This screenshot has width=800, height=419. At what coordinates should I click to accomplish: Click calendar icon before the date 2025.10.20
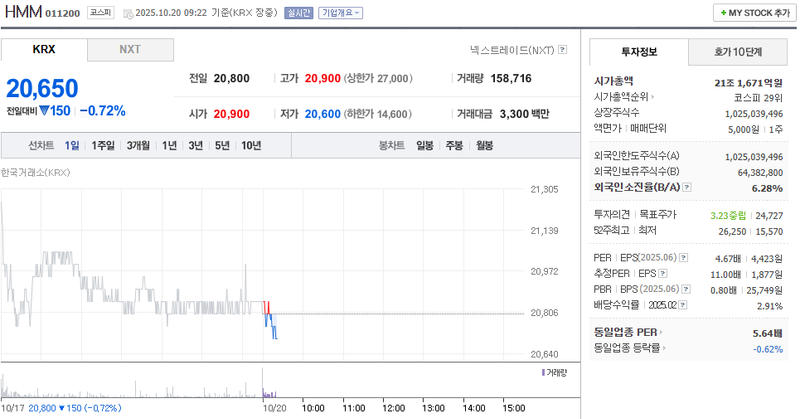coord(127,14)
